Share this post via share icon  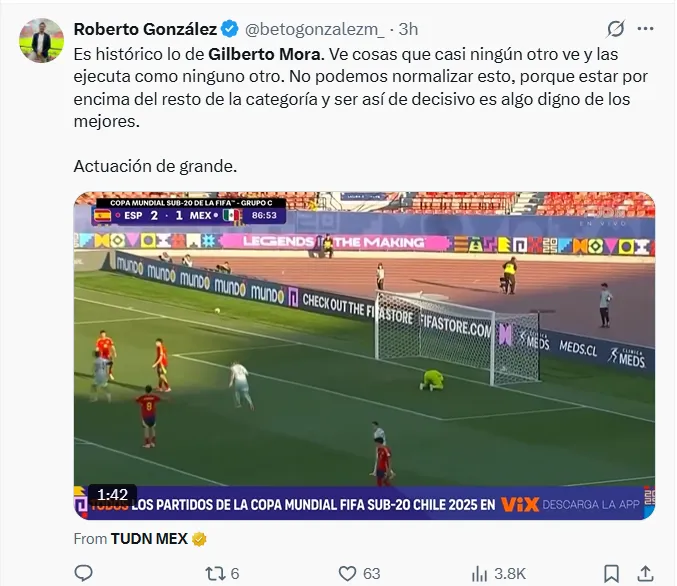(x=645, y=573)
